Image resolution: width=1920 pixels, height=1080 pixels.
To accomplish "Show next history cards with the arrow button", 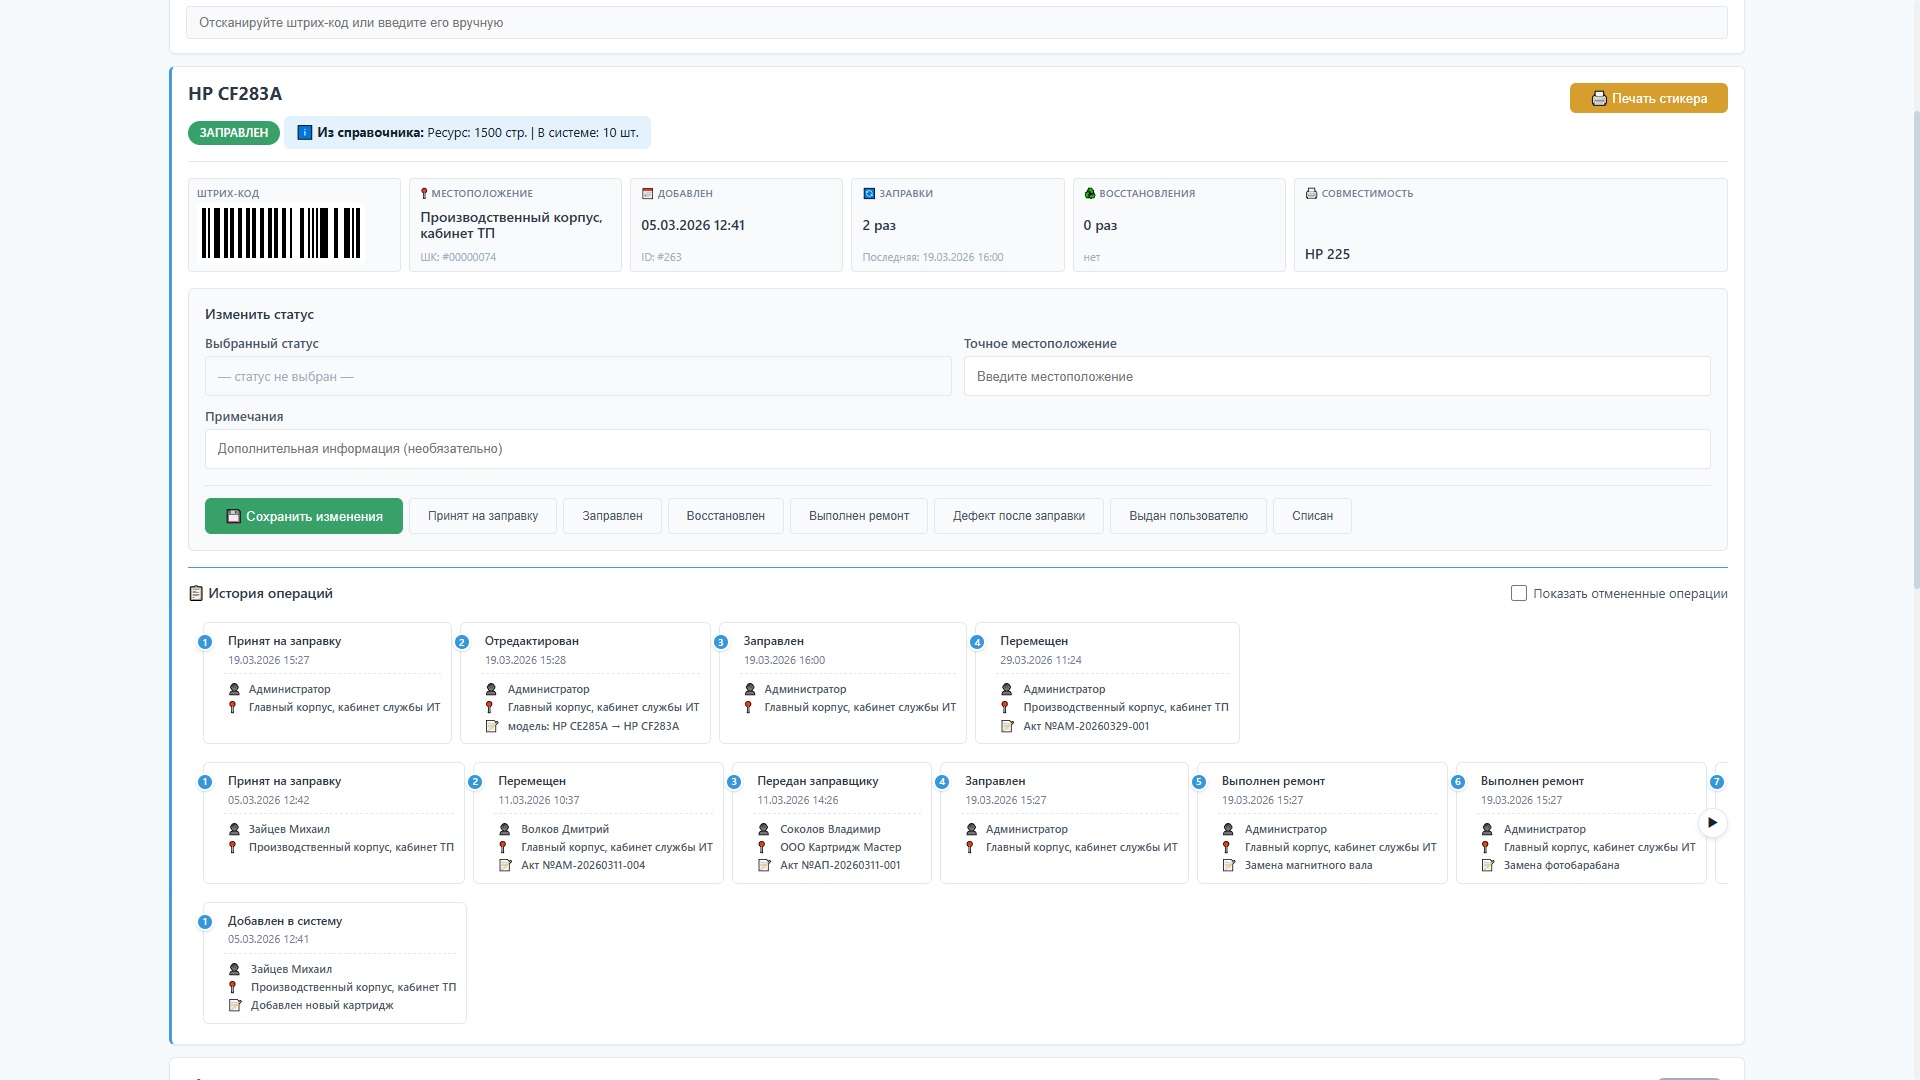I will point(1712,823).
